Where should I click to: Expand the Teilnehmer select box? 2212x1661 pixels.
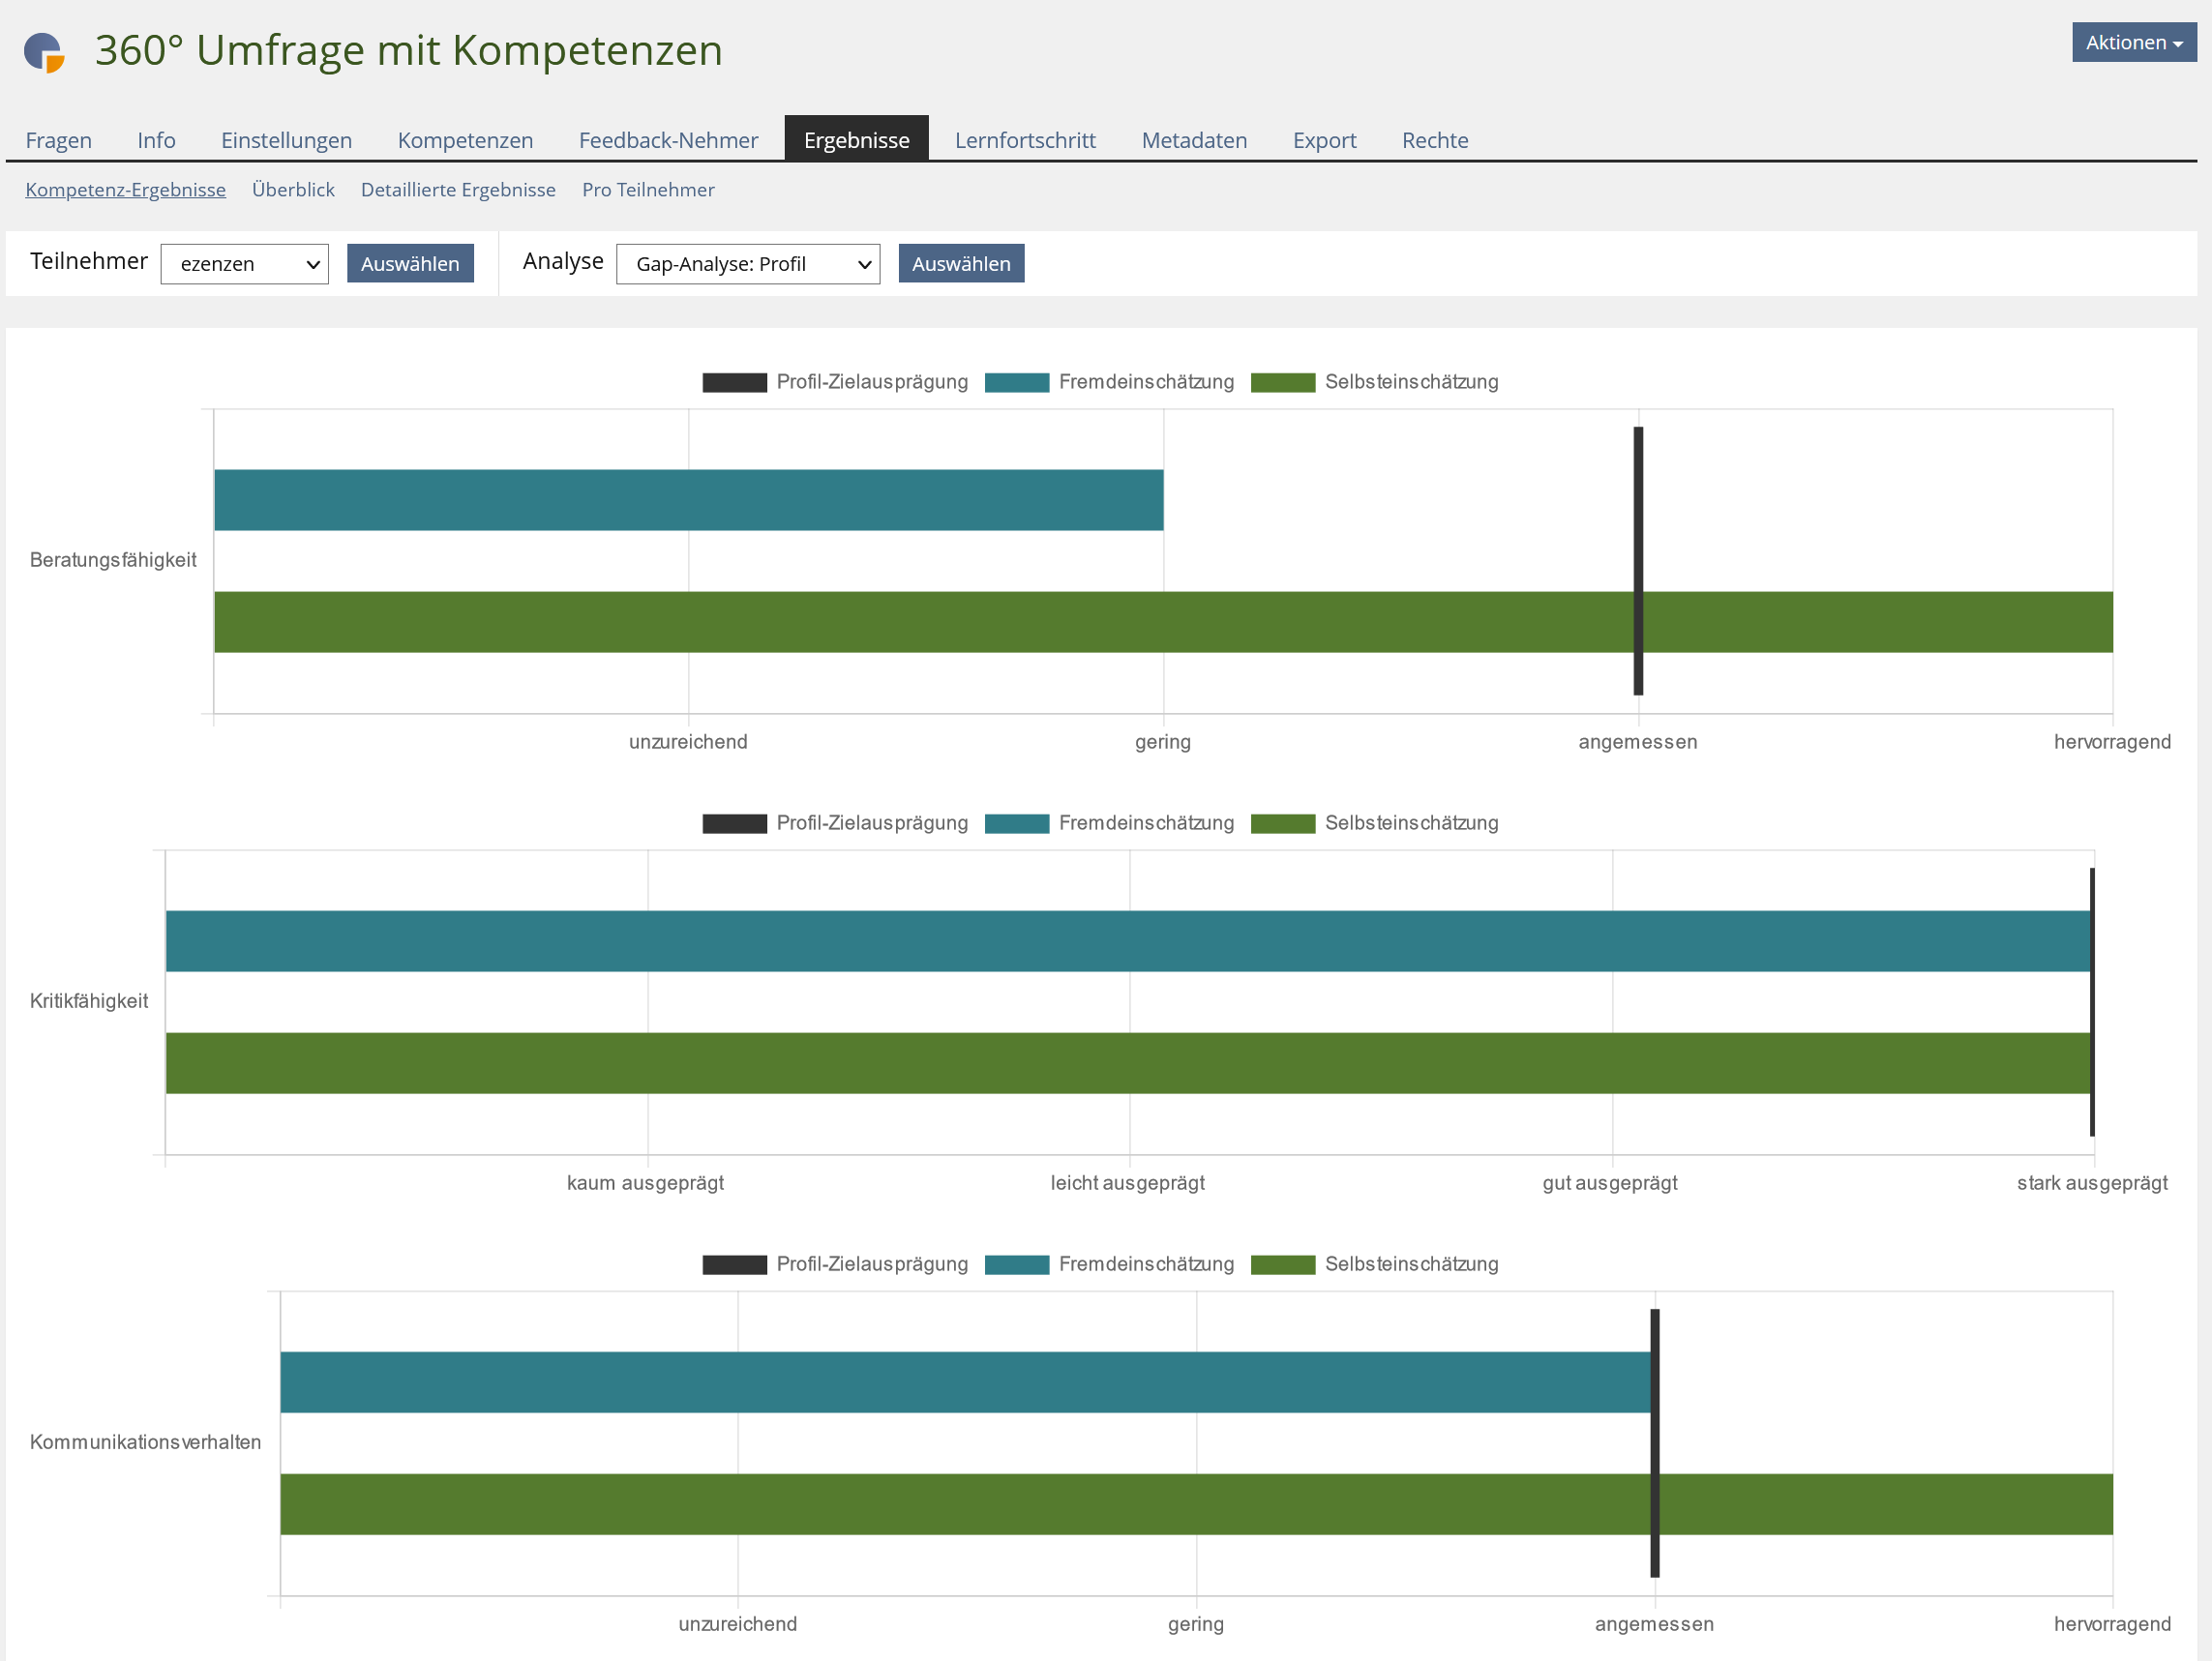point(244,264)
